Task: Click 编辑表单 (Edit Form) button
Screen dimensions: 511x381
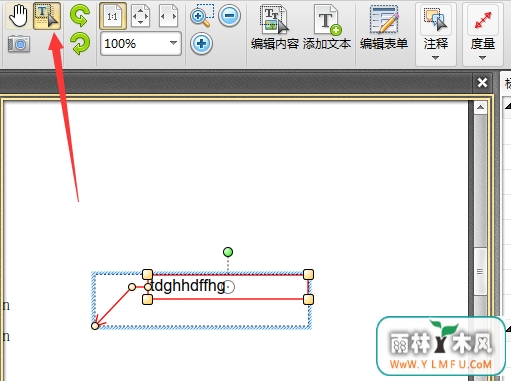Action: 384,28
